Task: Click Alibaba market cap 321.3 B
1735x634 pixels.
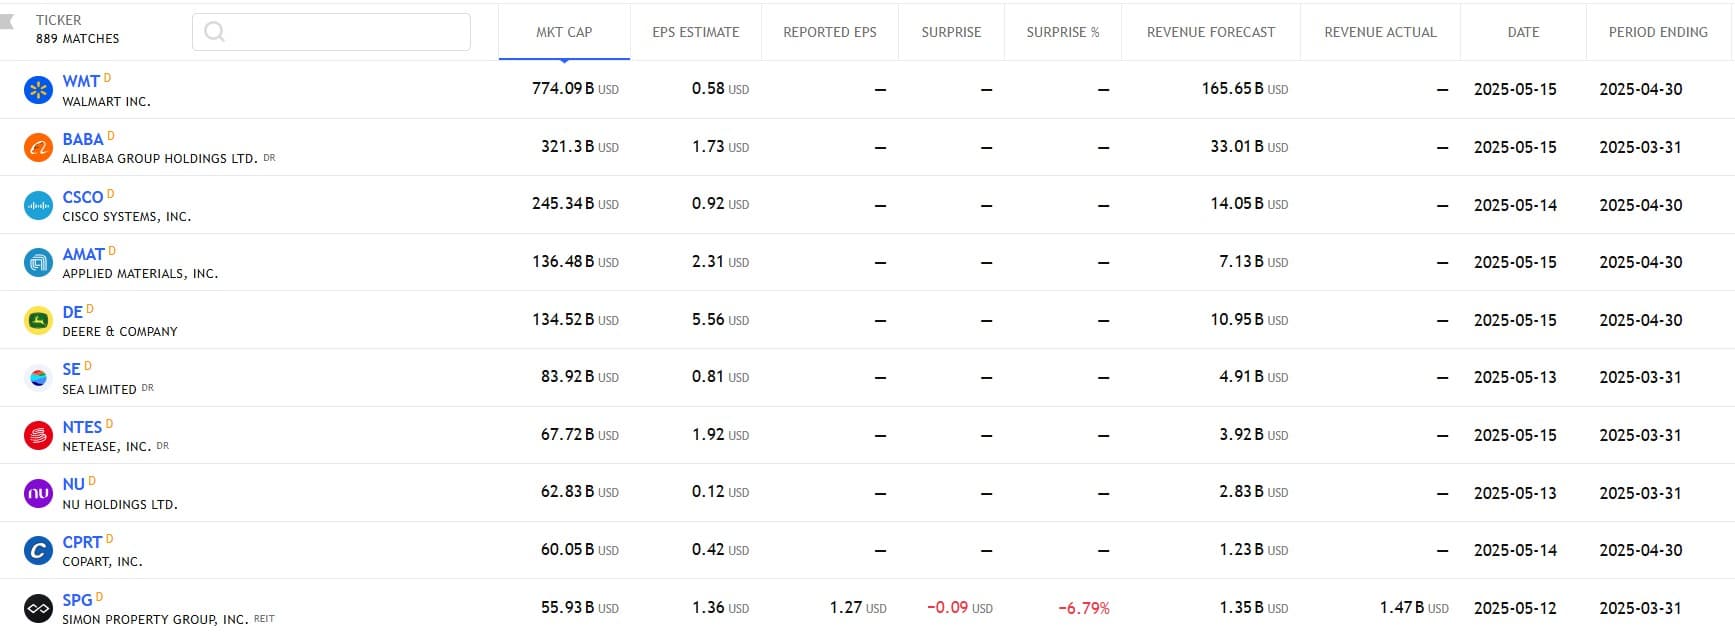Action: [580, 146]
